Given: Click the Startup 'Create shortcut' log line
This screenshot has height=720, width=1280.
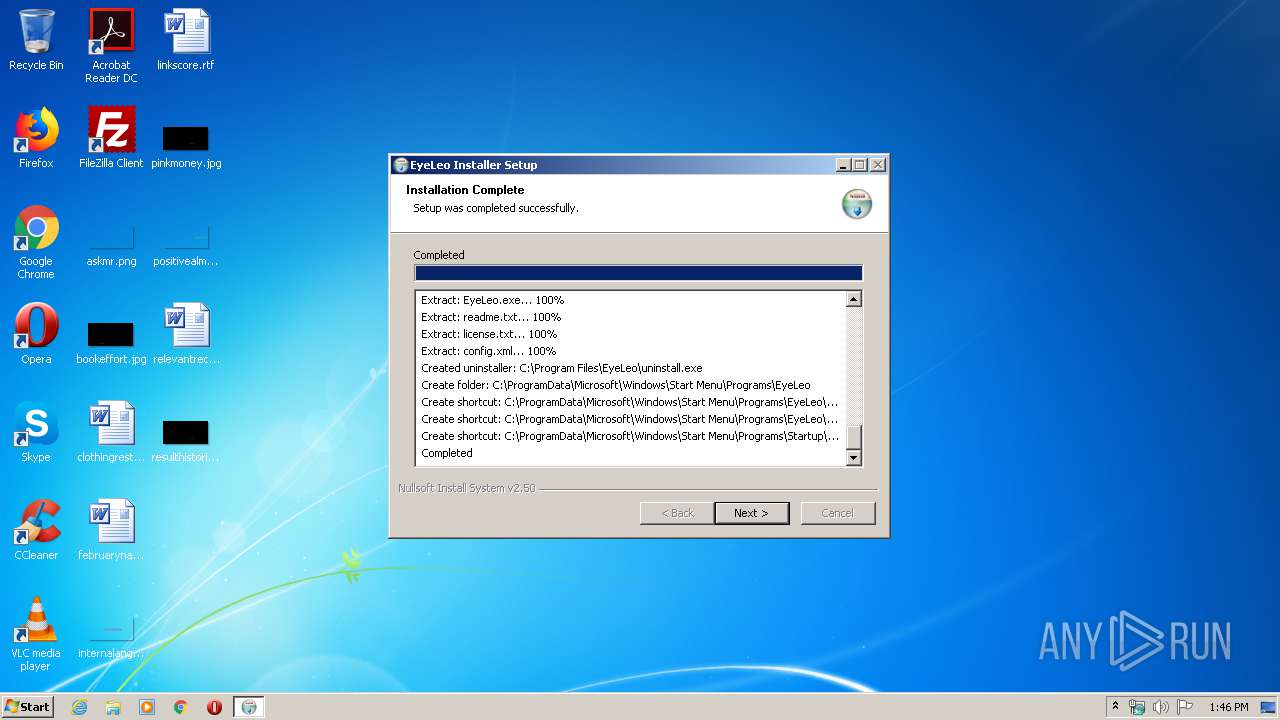Looking at the screenshot, I should (x=630, y=436).
